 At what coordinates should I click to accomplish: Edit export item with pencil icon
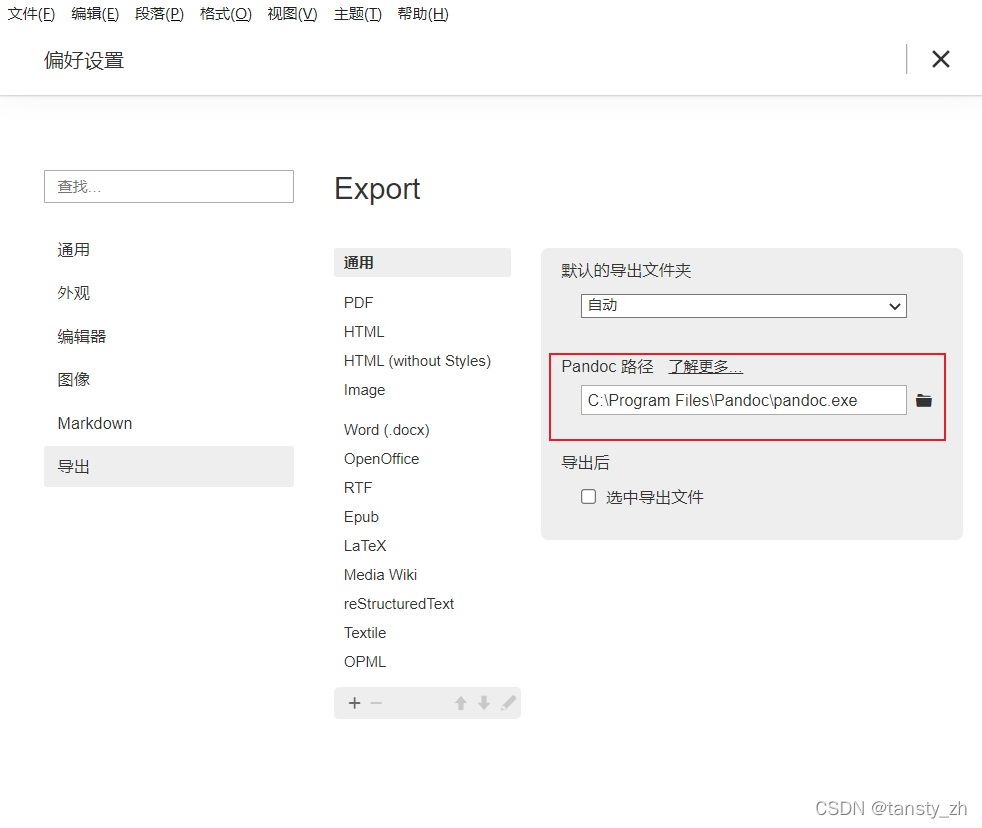tap(509, 703)
